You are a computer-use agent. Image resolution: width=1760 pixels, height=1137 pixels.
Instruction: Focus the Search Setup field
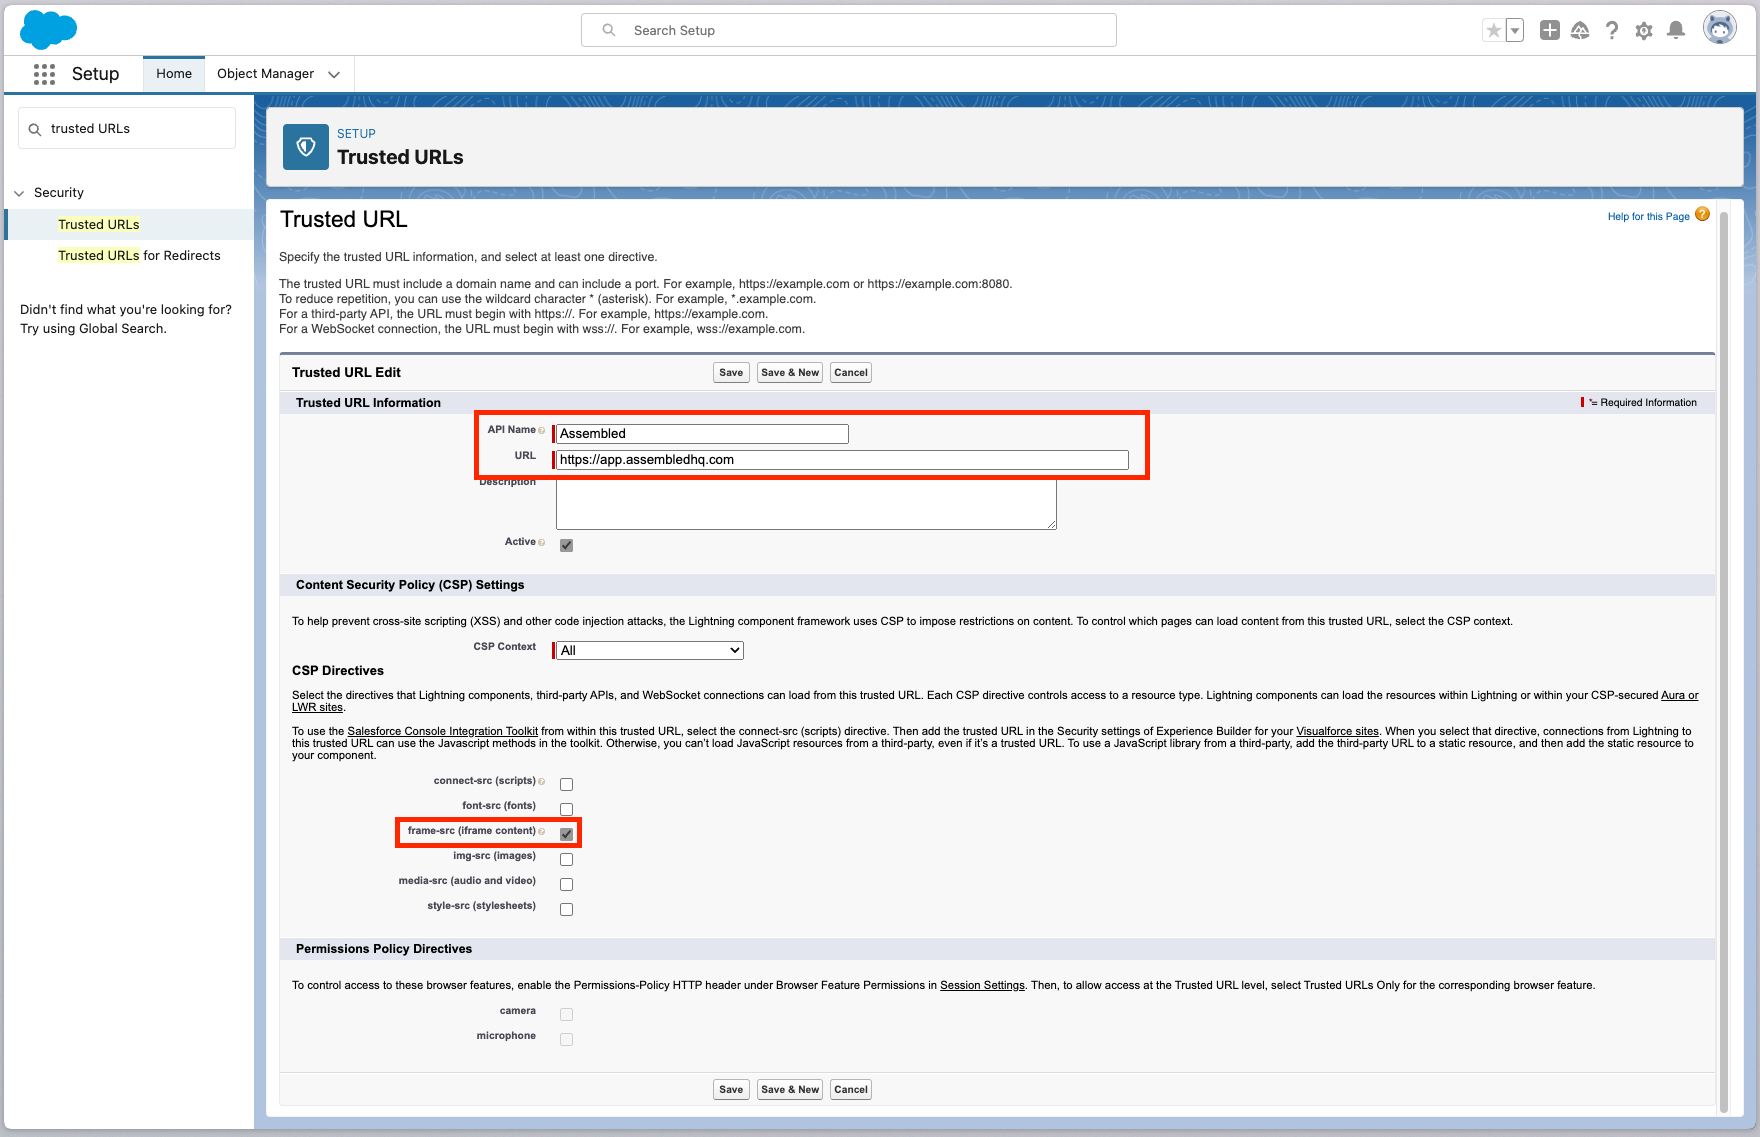click(849, 31)
